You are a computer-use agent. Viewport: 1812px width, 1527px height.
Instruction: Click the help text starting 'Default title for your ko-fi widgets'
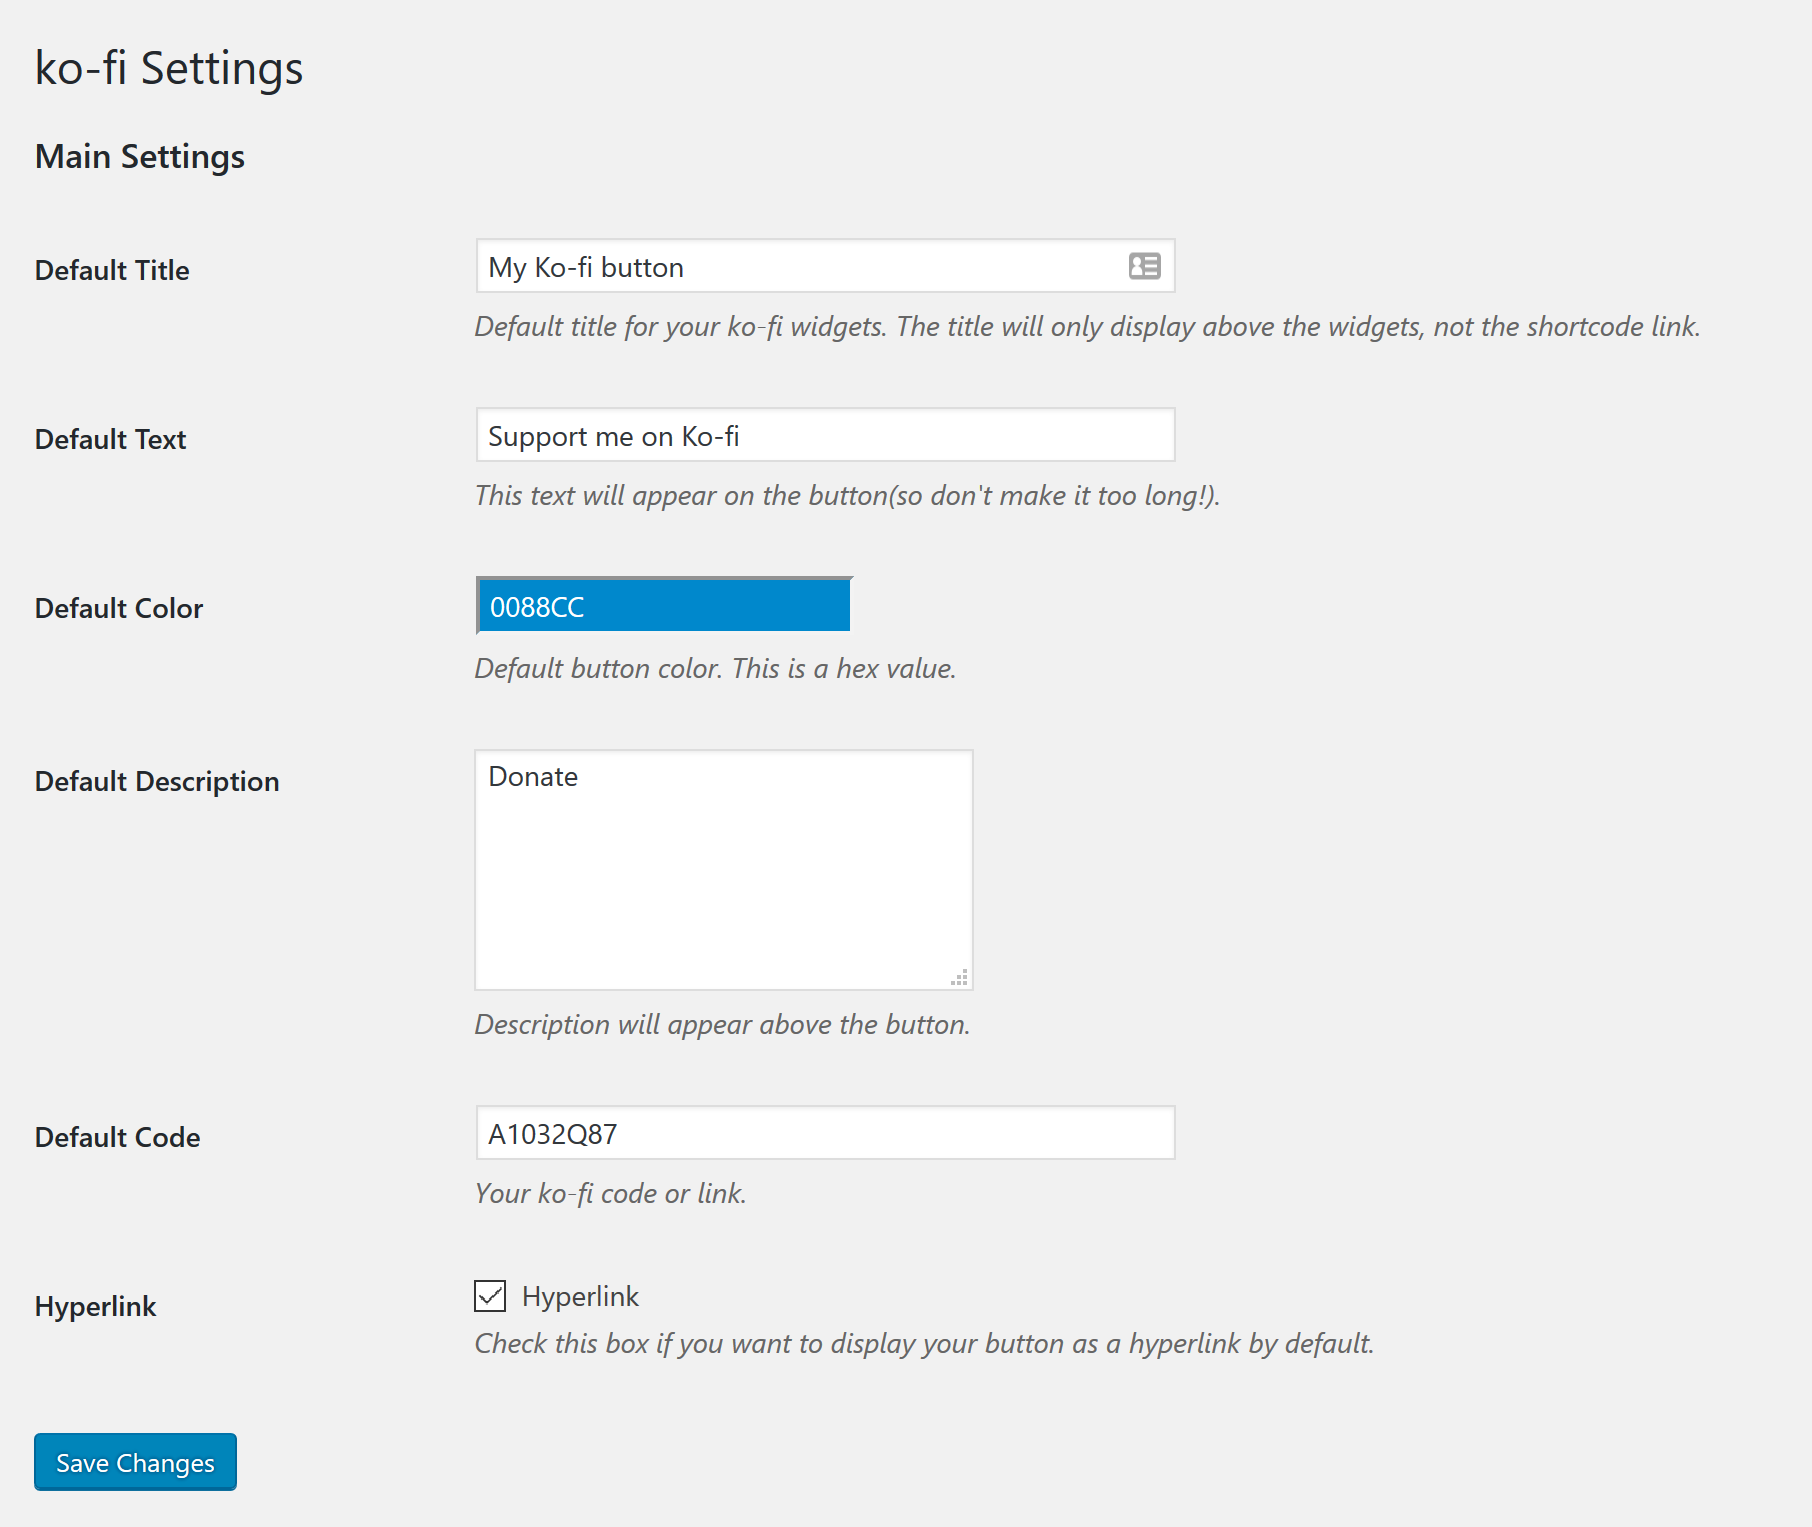tap(1088, 326)
